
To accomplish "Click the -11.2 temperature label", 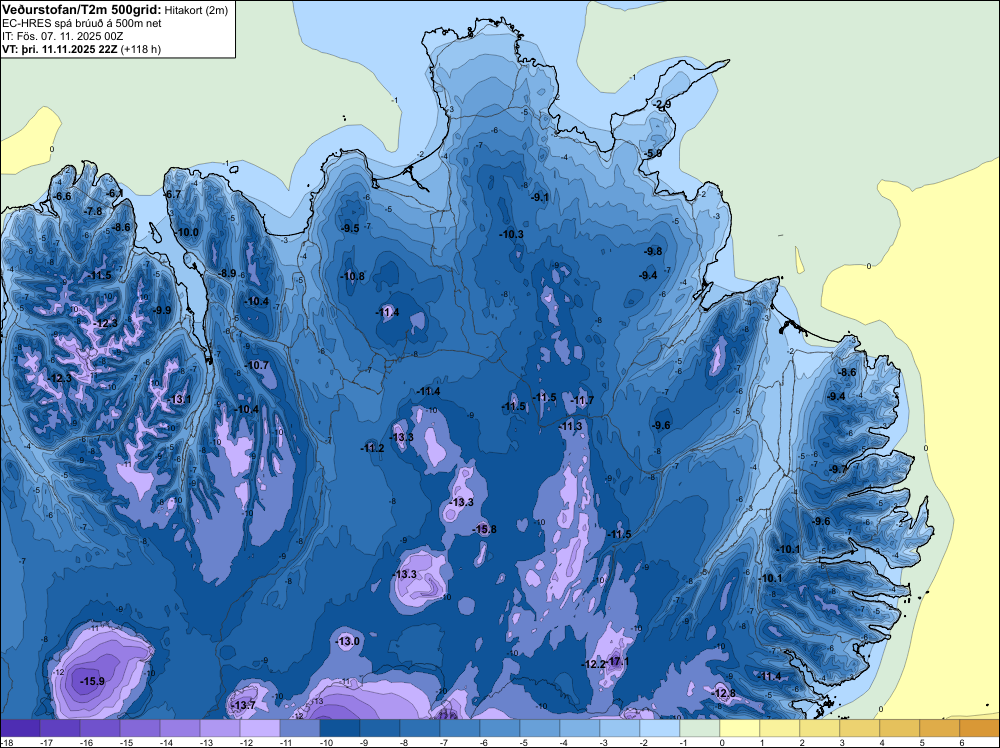I will pyautogui.click(x=372, y=448).
